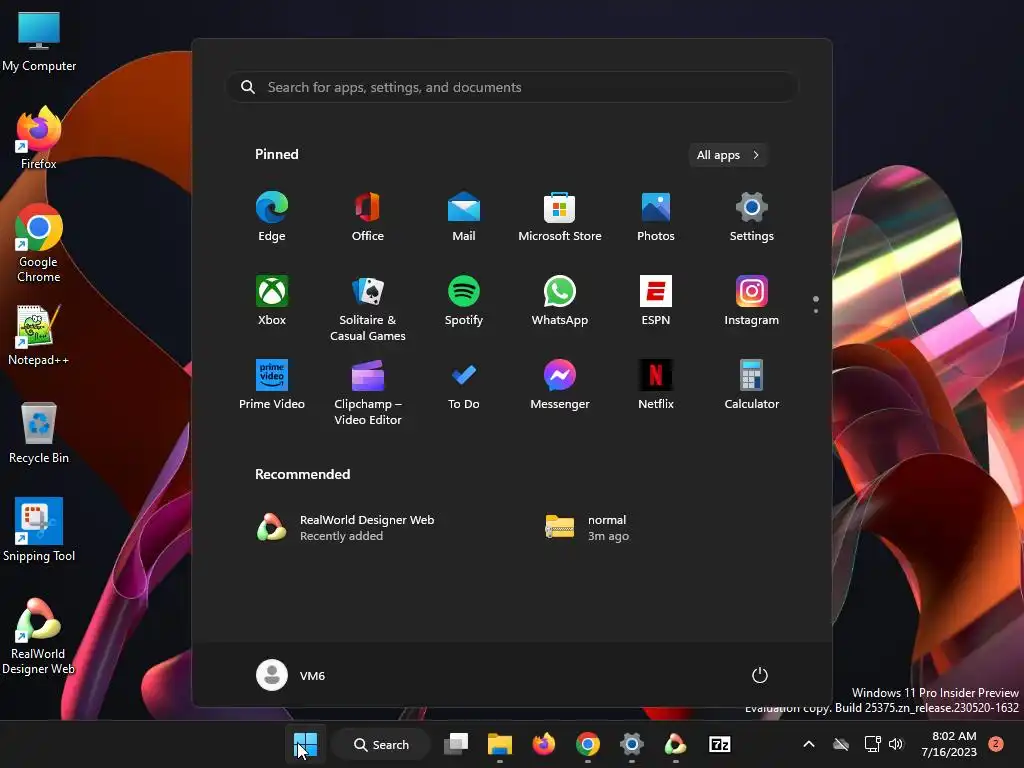Select Google Chrome desktop shortcut

tap(39, 244)
